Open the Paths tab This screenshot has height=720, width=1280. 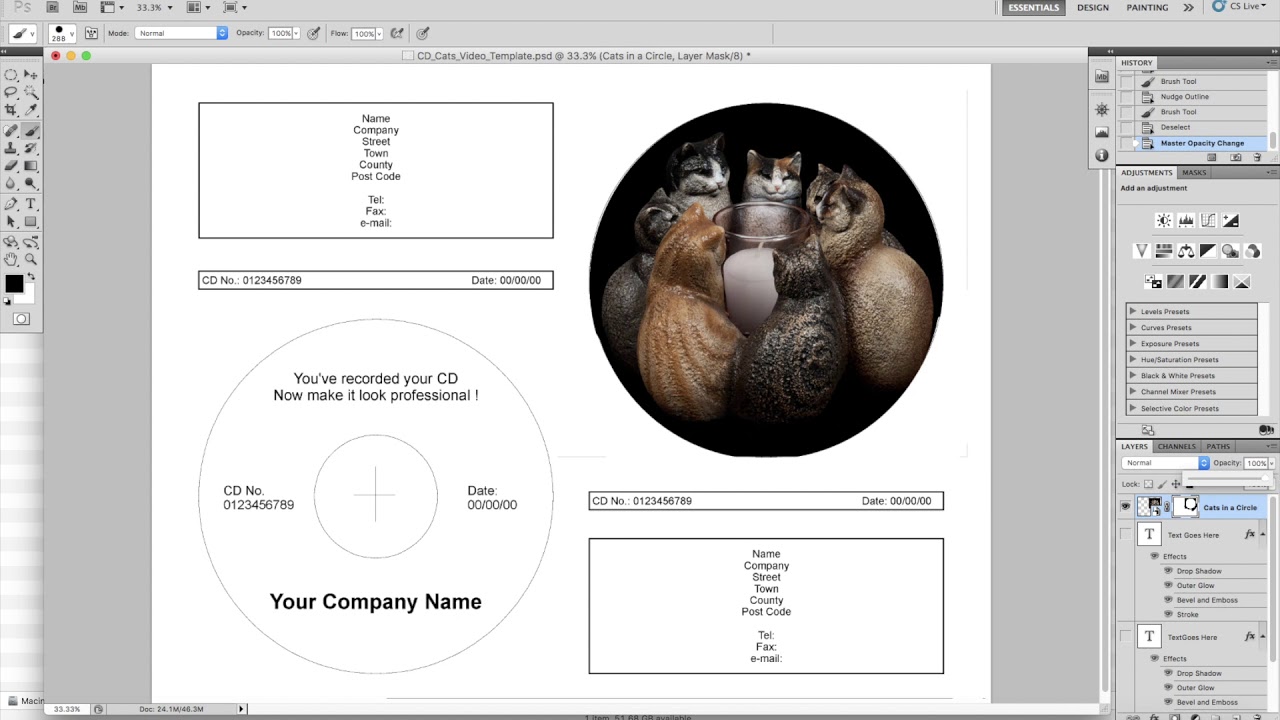[x=1218, y=446]
